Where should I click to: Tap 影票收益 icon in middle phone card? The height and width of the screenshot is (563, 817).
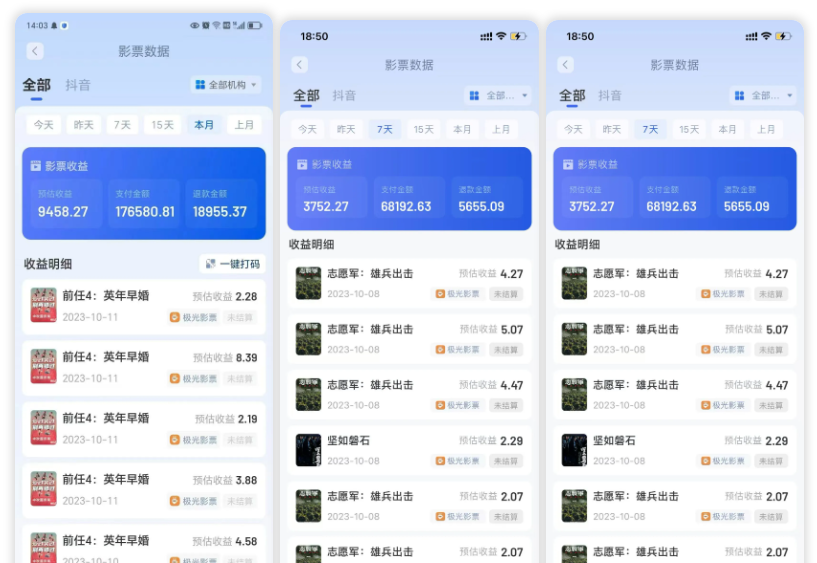point(302,165)
